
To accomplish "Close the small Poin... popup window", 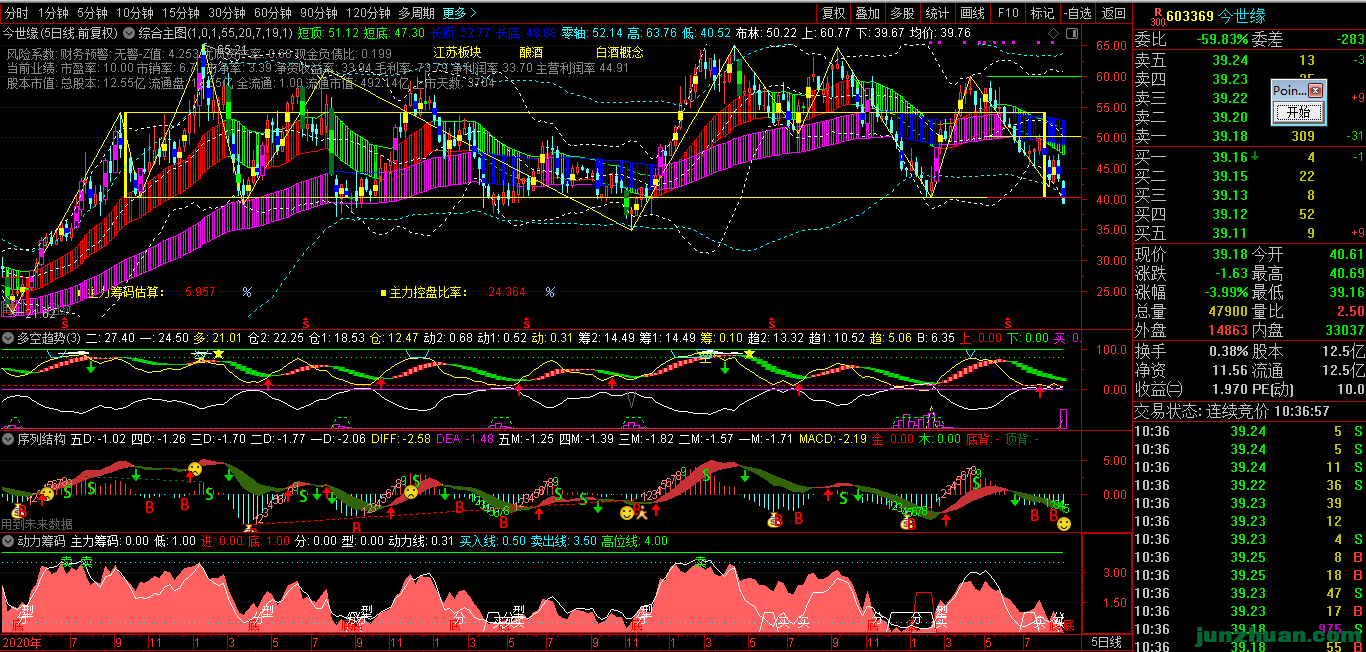I will pos(1316,90).
